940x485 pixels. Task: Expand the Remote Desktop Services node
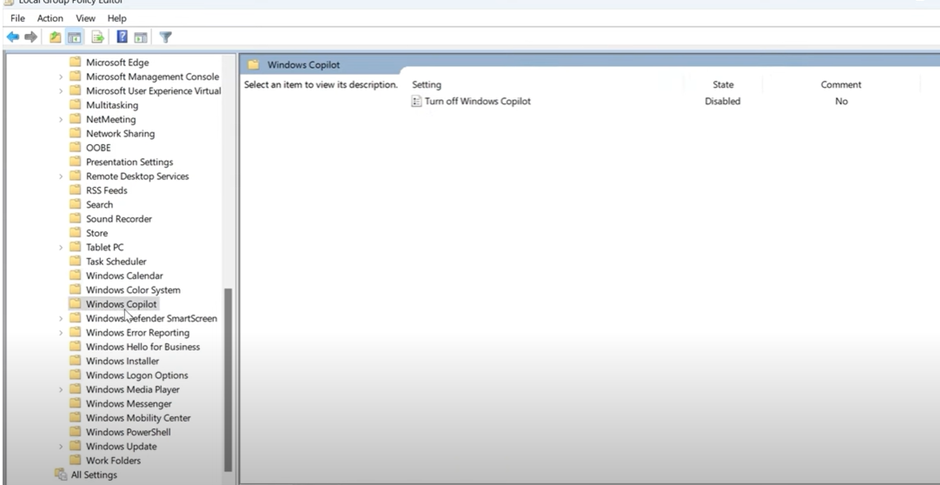61,176
